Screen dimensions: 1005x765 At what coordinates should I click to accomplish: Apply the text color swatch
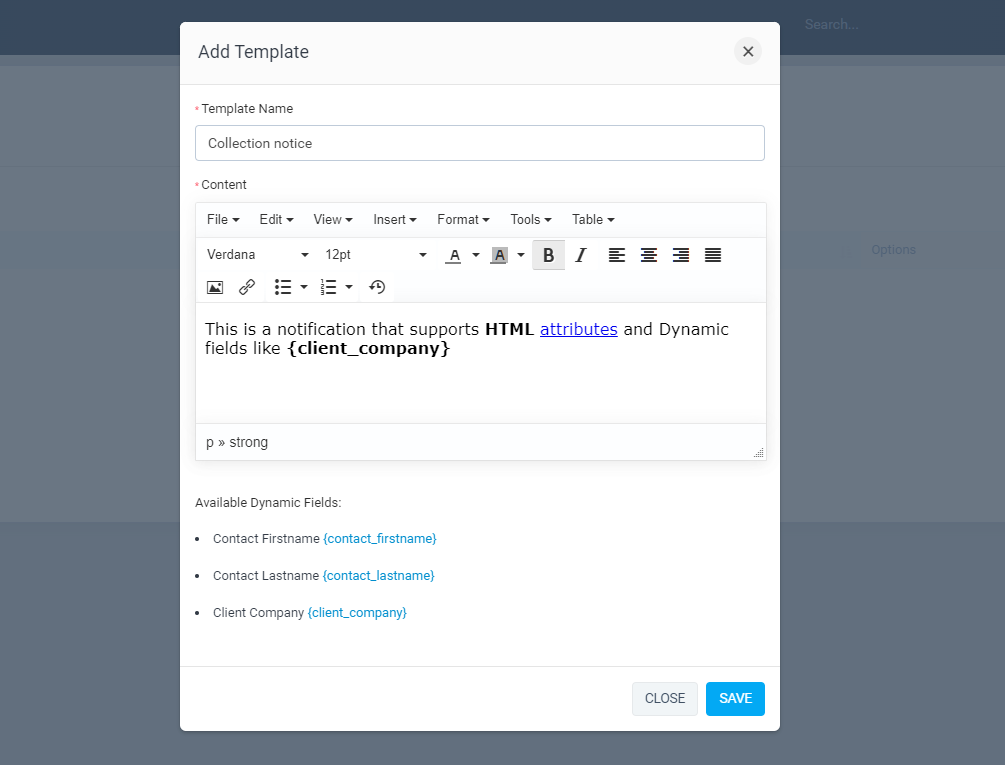(x=454, y=255)
